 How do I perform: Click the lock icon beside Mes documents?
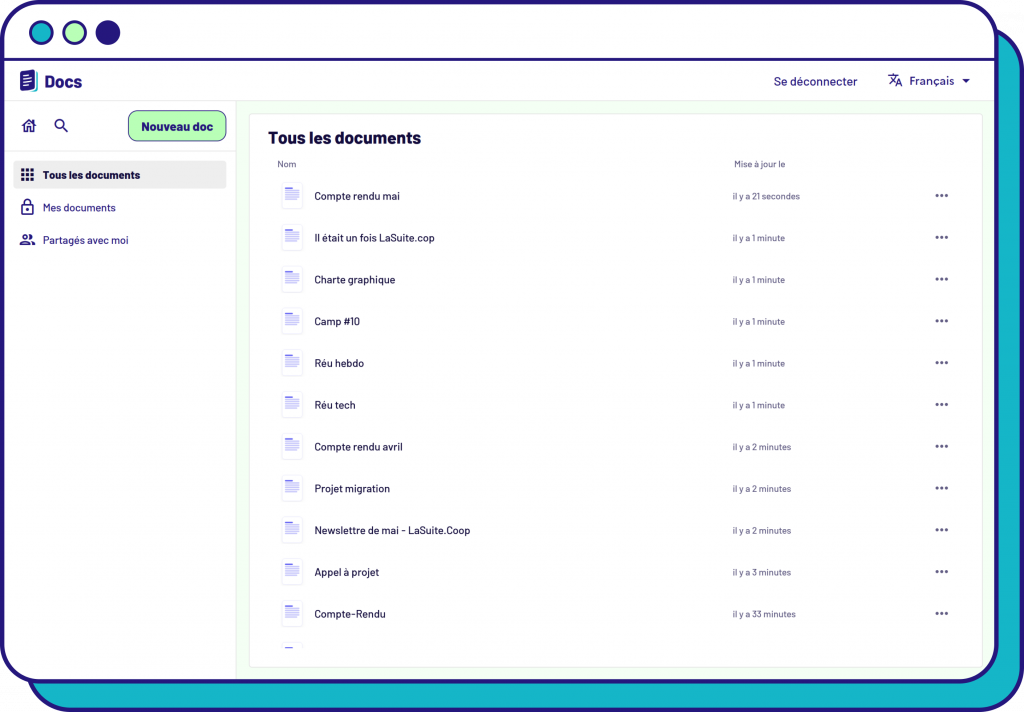coord(27,207)
